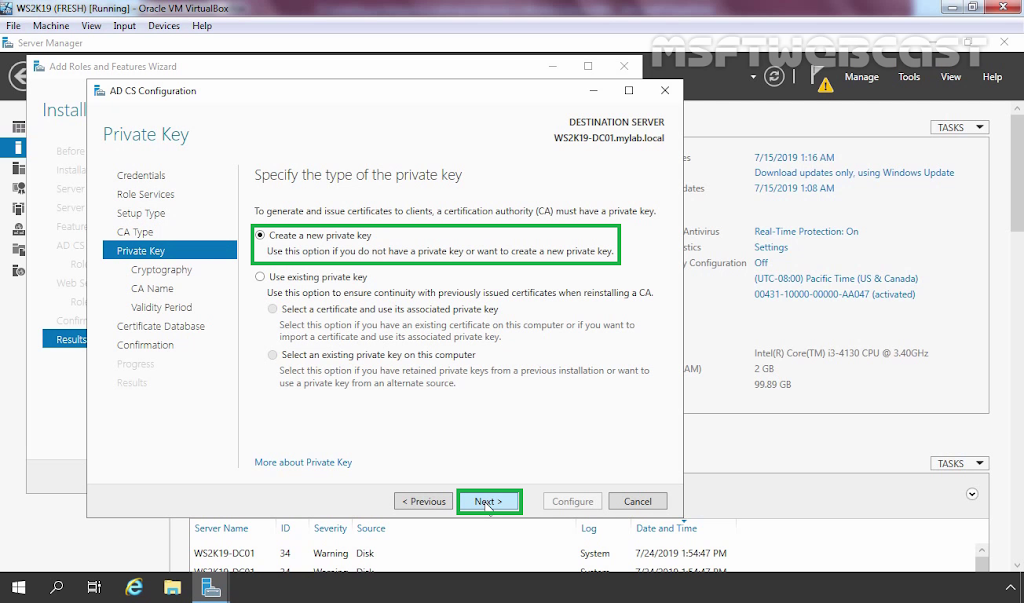This screenshot has width=1024, height=603.
Task: Choose Select an existing private key on this computer
Action: (x=272, y=355)
